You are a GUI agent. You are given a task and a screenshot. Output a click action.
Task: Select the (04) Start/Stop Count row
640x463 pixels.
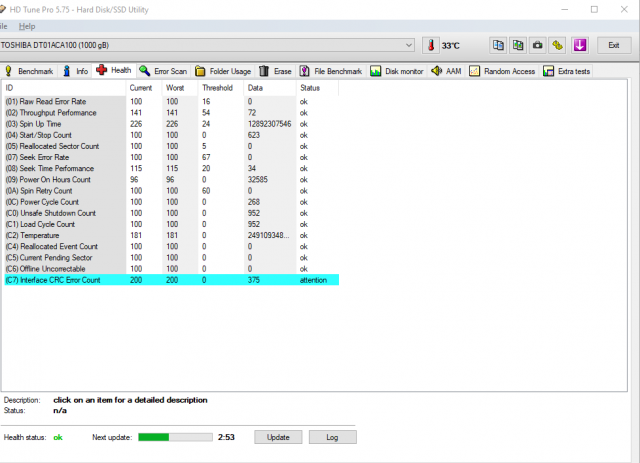click(x=171, y=135)
